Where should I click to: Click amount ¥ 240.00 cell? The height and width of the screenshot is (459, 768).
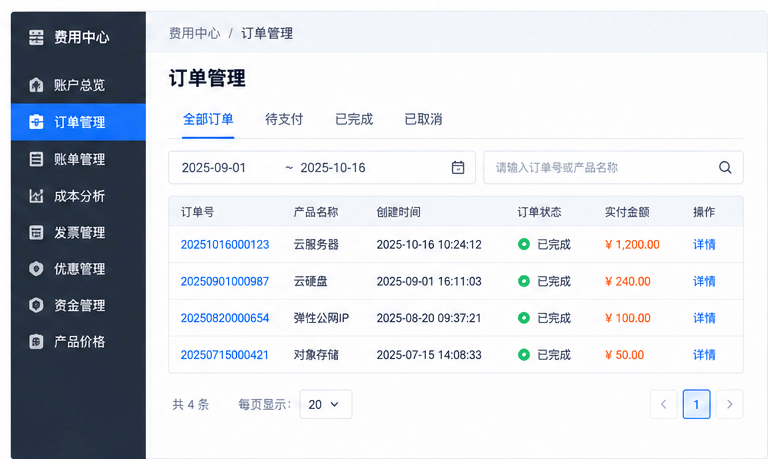[628, 281]
